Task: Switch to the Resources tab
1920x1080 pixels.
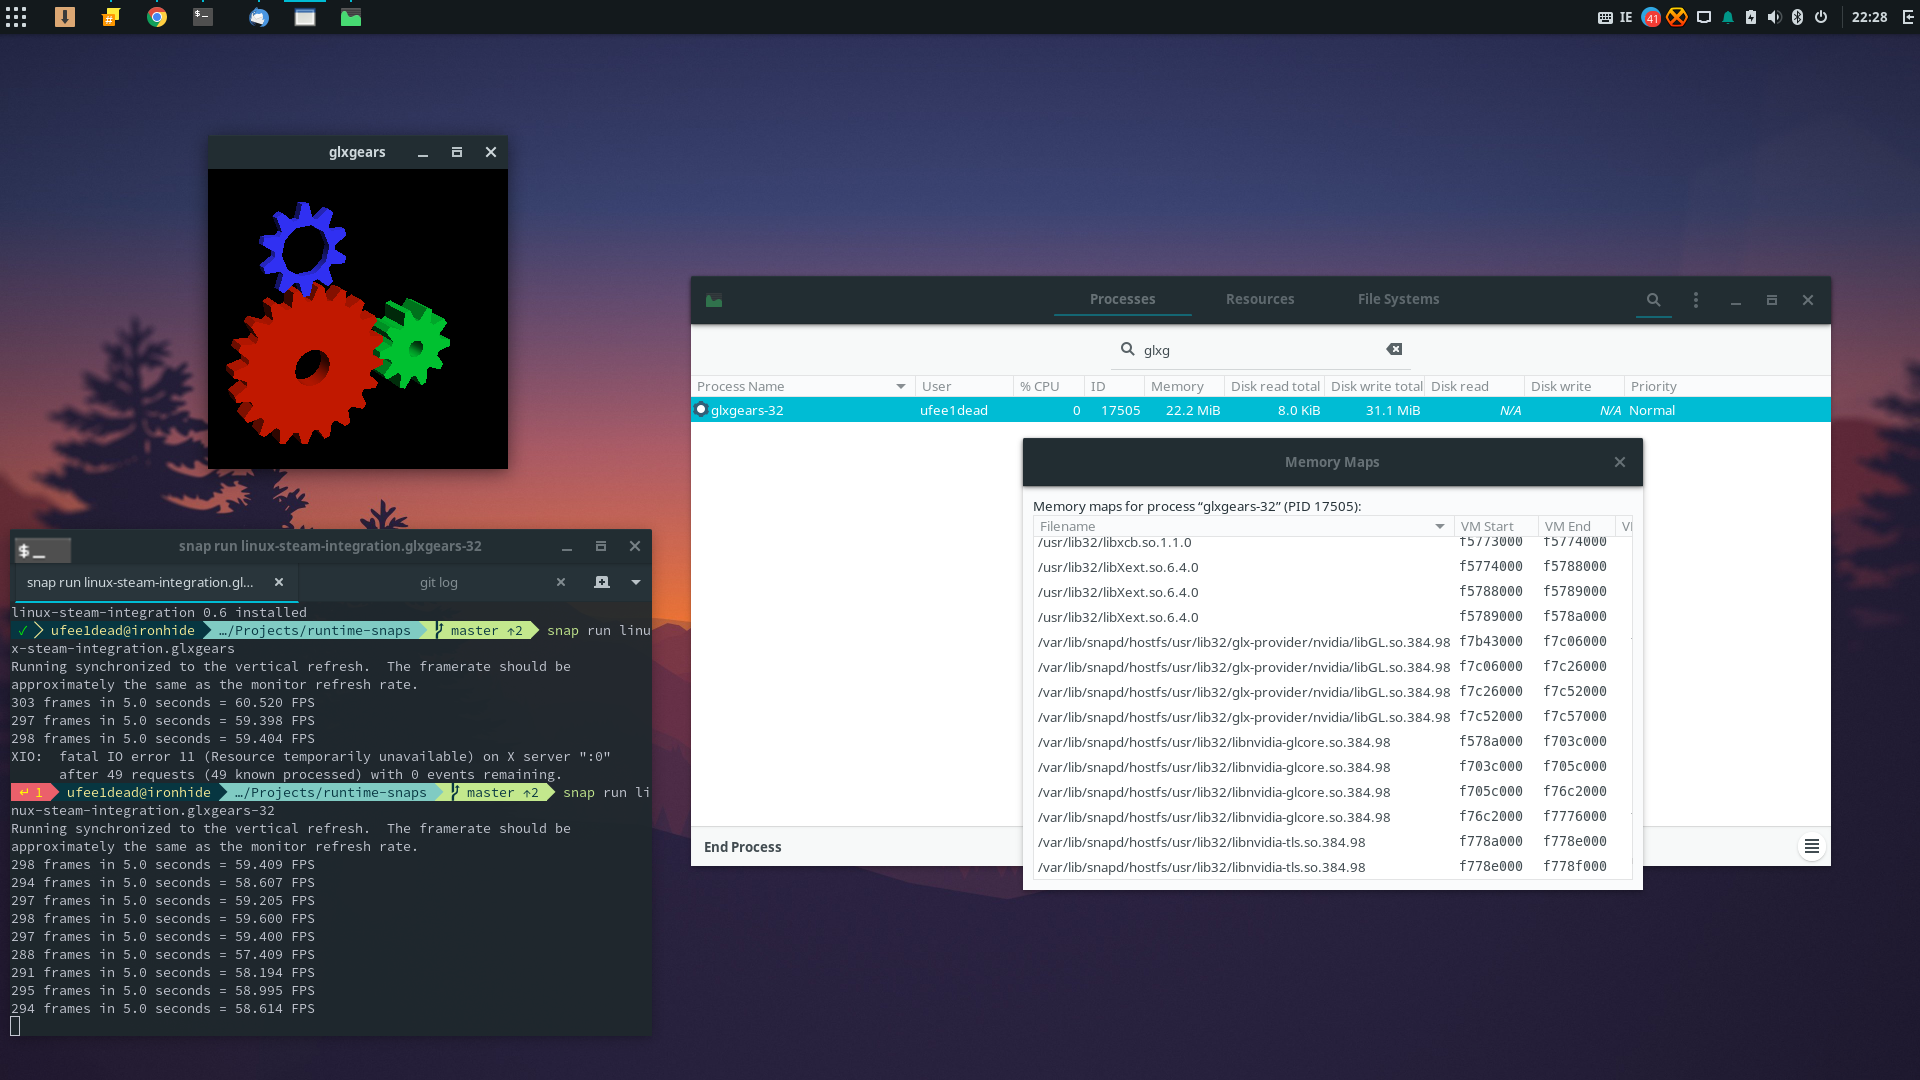Action: coord(1260,299)
